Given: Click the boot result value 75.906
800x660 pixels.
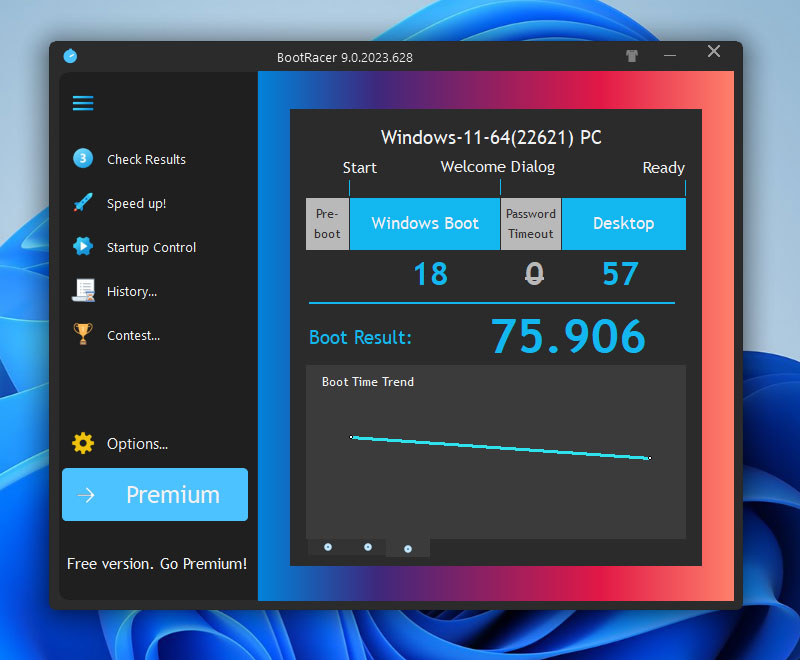Looking at the screenshot, I should pyautogui.click(x=568, y=336).
